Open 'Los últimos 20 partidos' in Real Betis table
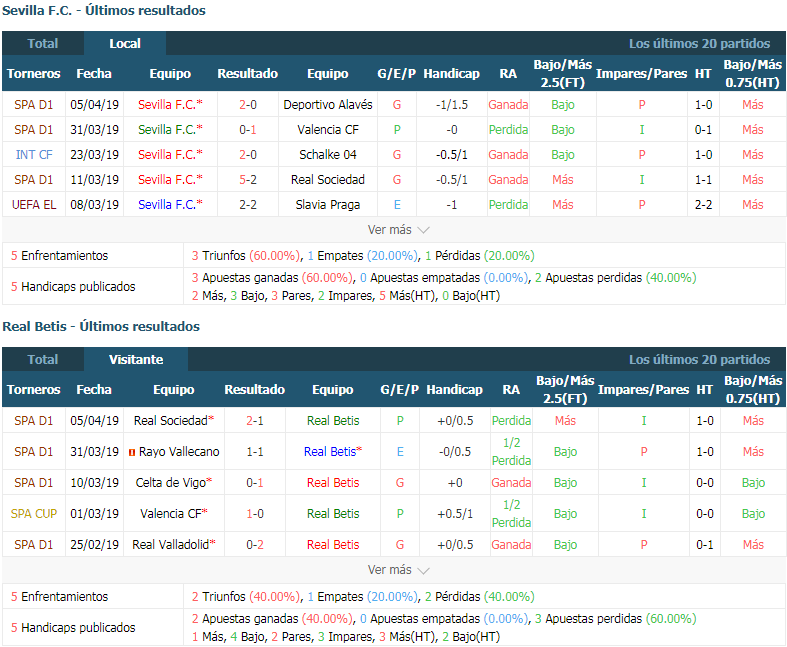Image resolution: width=787 pixels, height=647 pixels. click(699, 359)
